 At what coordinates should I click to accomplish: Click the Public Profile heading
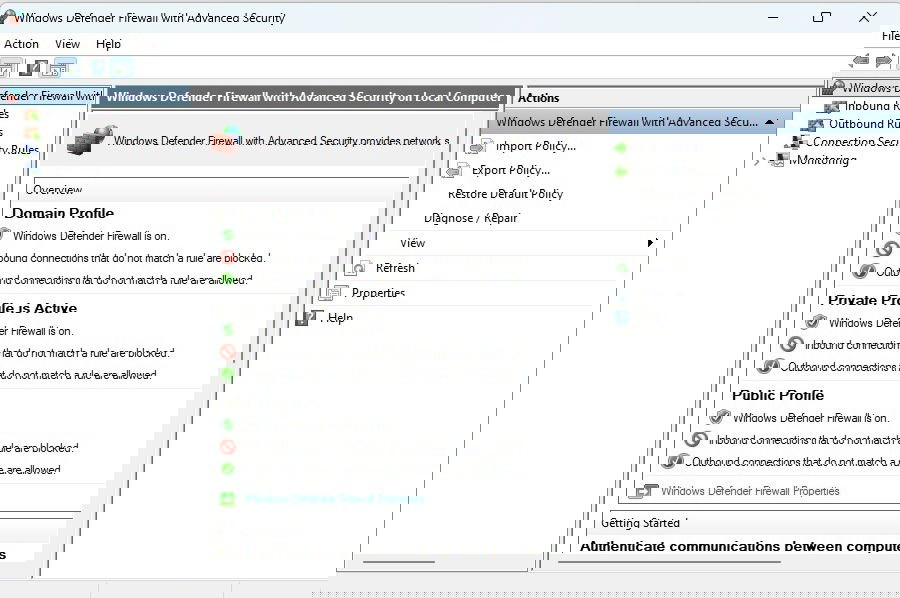tap(778, 395)
